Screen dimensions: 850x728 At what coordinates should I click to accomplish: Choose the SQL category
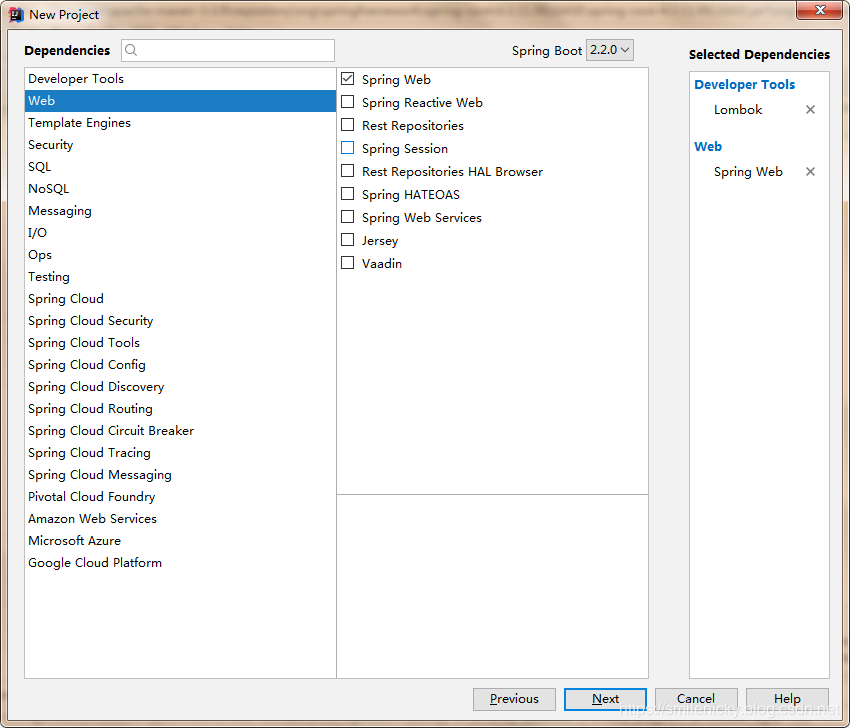180,167
